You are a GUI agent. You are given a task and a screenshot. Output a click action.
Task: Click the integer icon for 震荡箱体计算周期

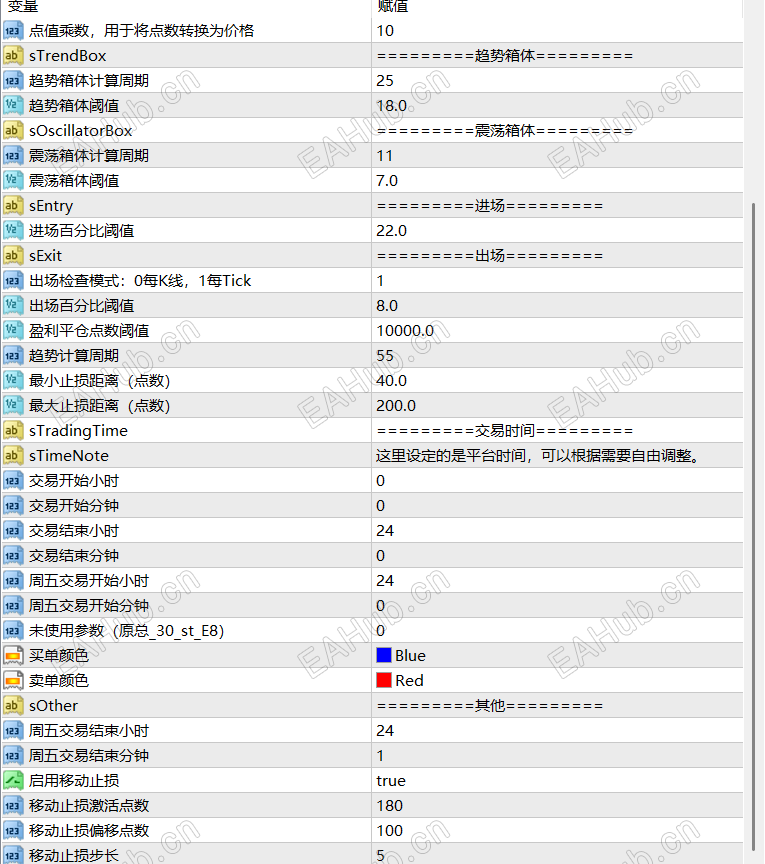13,155
